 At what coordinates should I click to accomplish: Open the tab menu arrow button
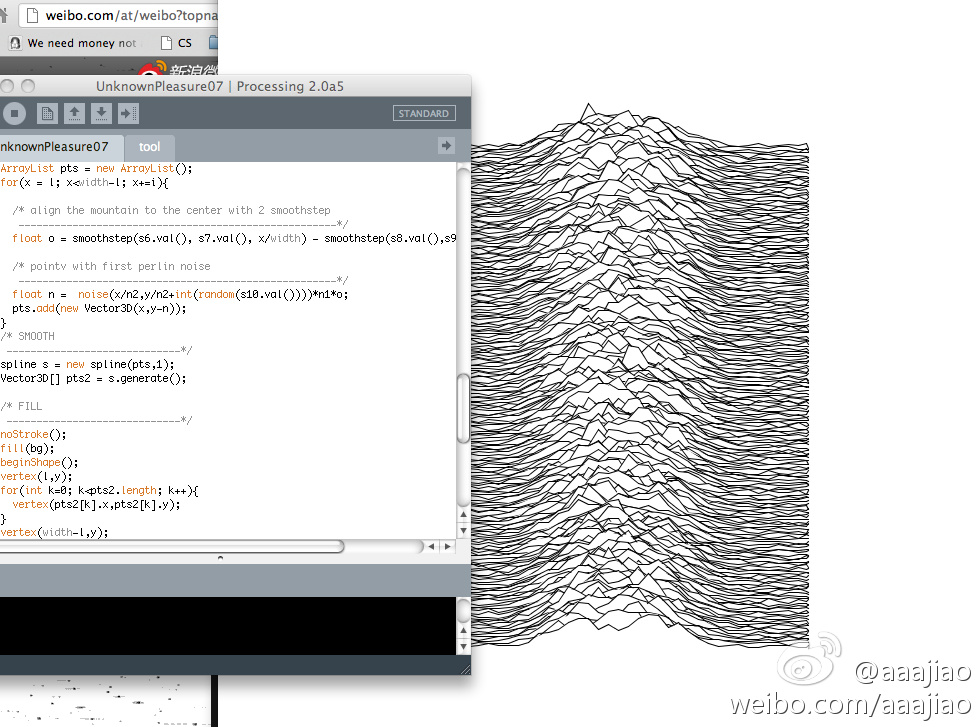[446, 146]
